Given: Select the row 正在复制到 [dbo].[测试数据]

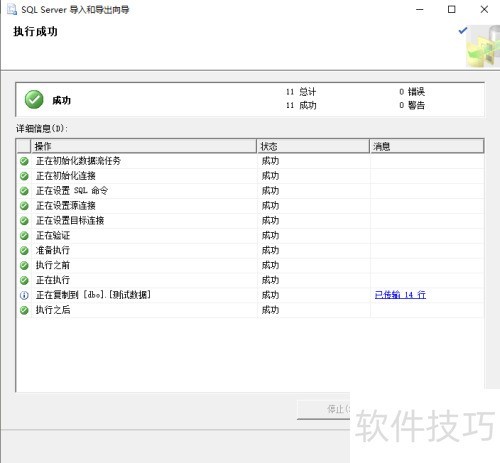Looking at the screenshot, I should pyautogui.click(x=250, y=295).
